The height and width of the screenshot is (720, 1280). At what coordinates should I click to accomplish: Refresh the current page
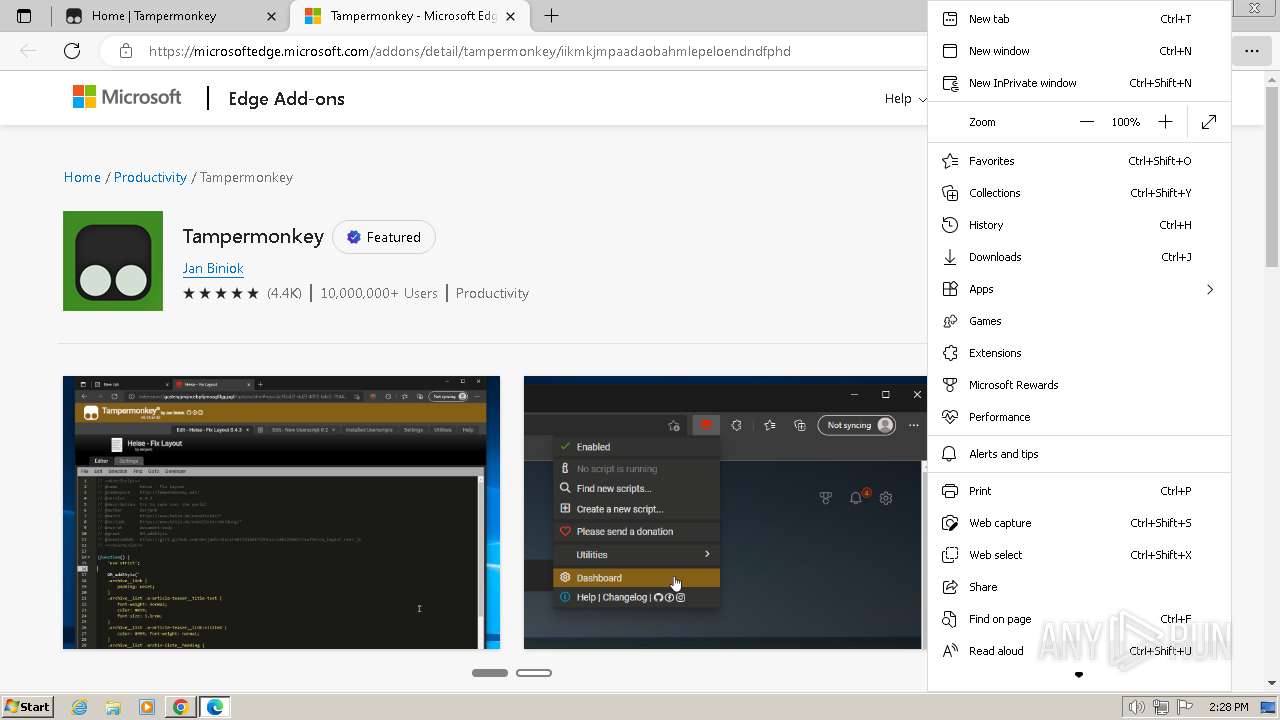(x=72, y=51)
